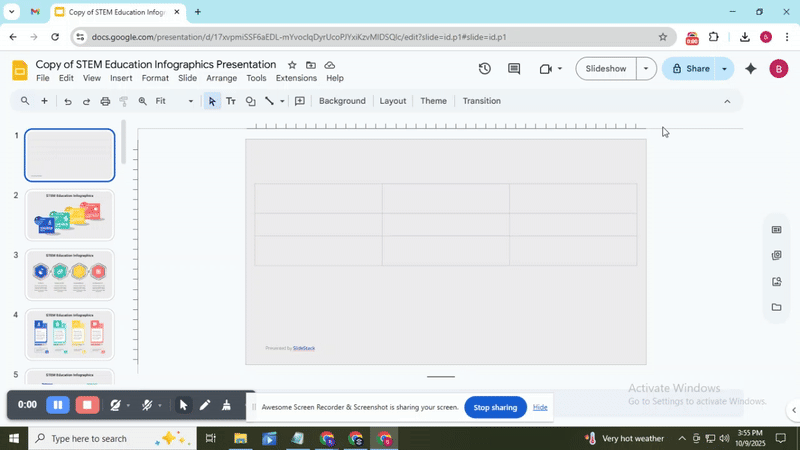The height and width of the screenshot is (450, 800).
Task: Open the Insert menu
Action: (x=121, y=78)
